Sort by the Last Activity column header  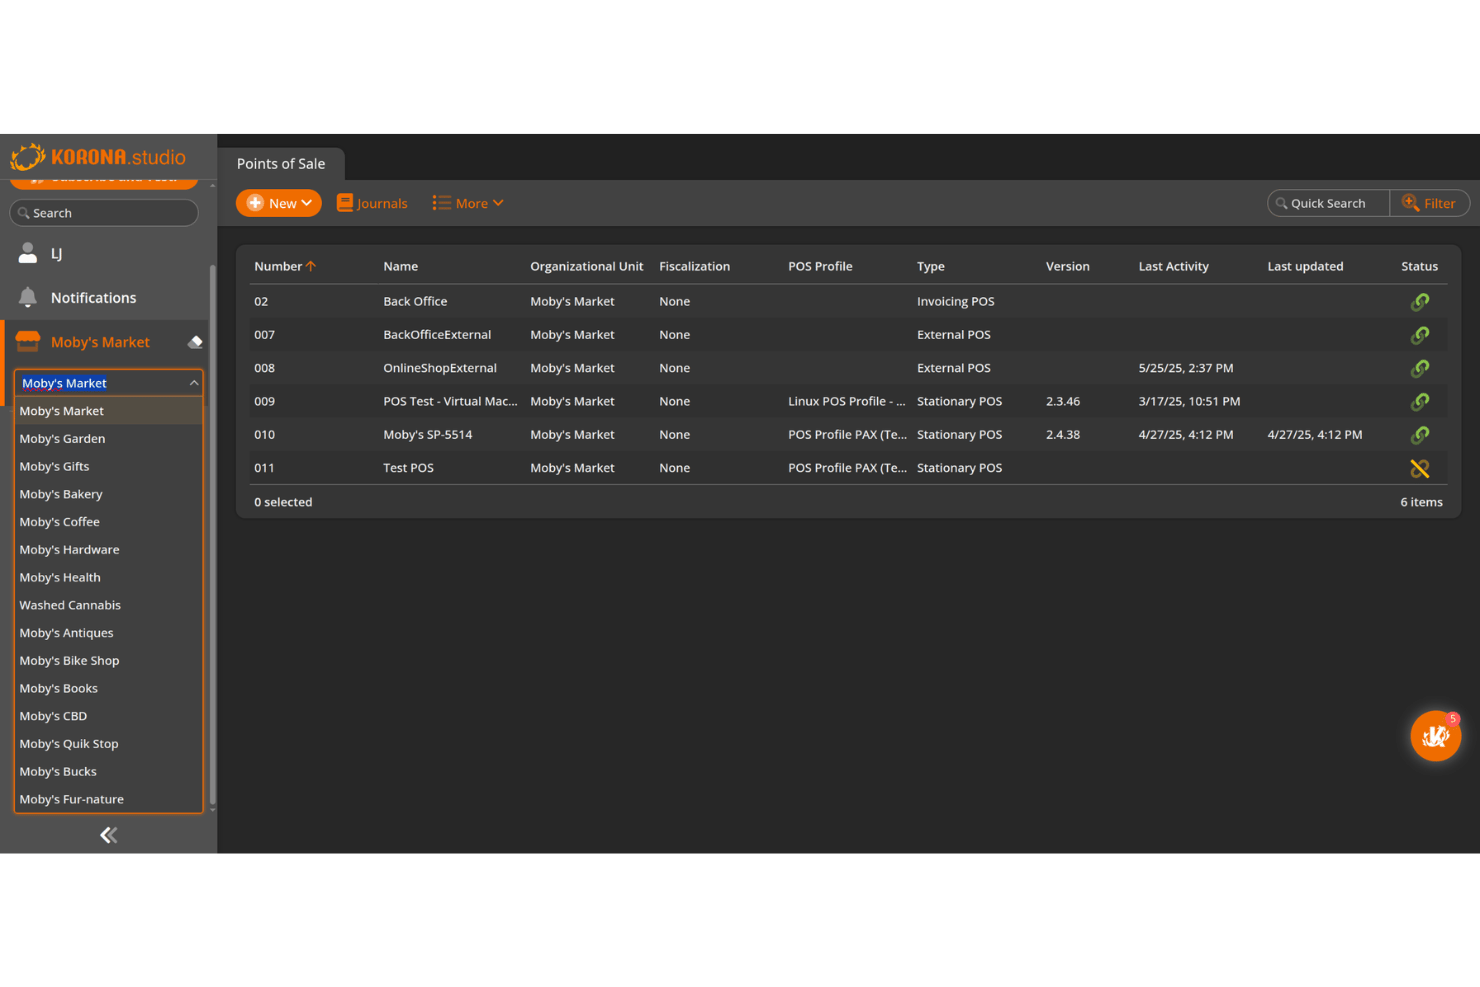click(1173, 266)
